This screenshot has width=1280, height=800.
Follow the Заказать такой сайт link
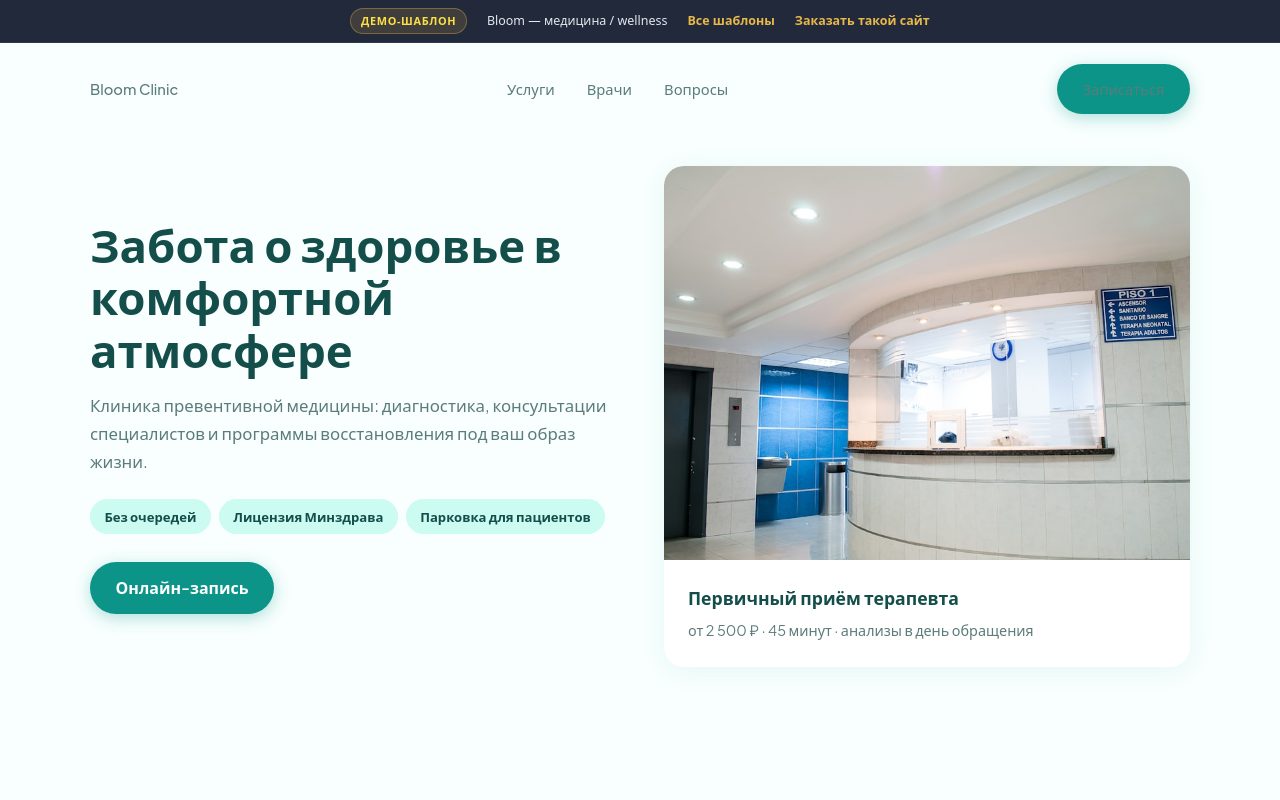pos(862,21)
